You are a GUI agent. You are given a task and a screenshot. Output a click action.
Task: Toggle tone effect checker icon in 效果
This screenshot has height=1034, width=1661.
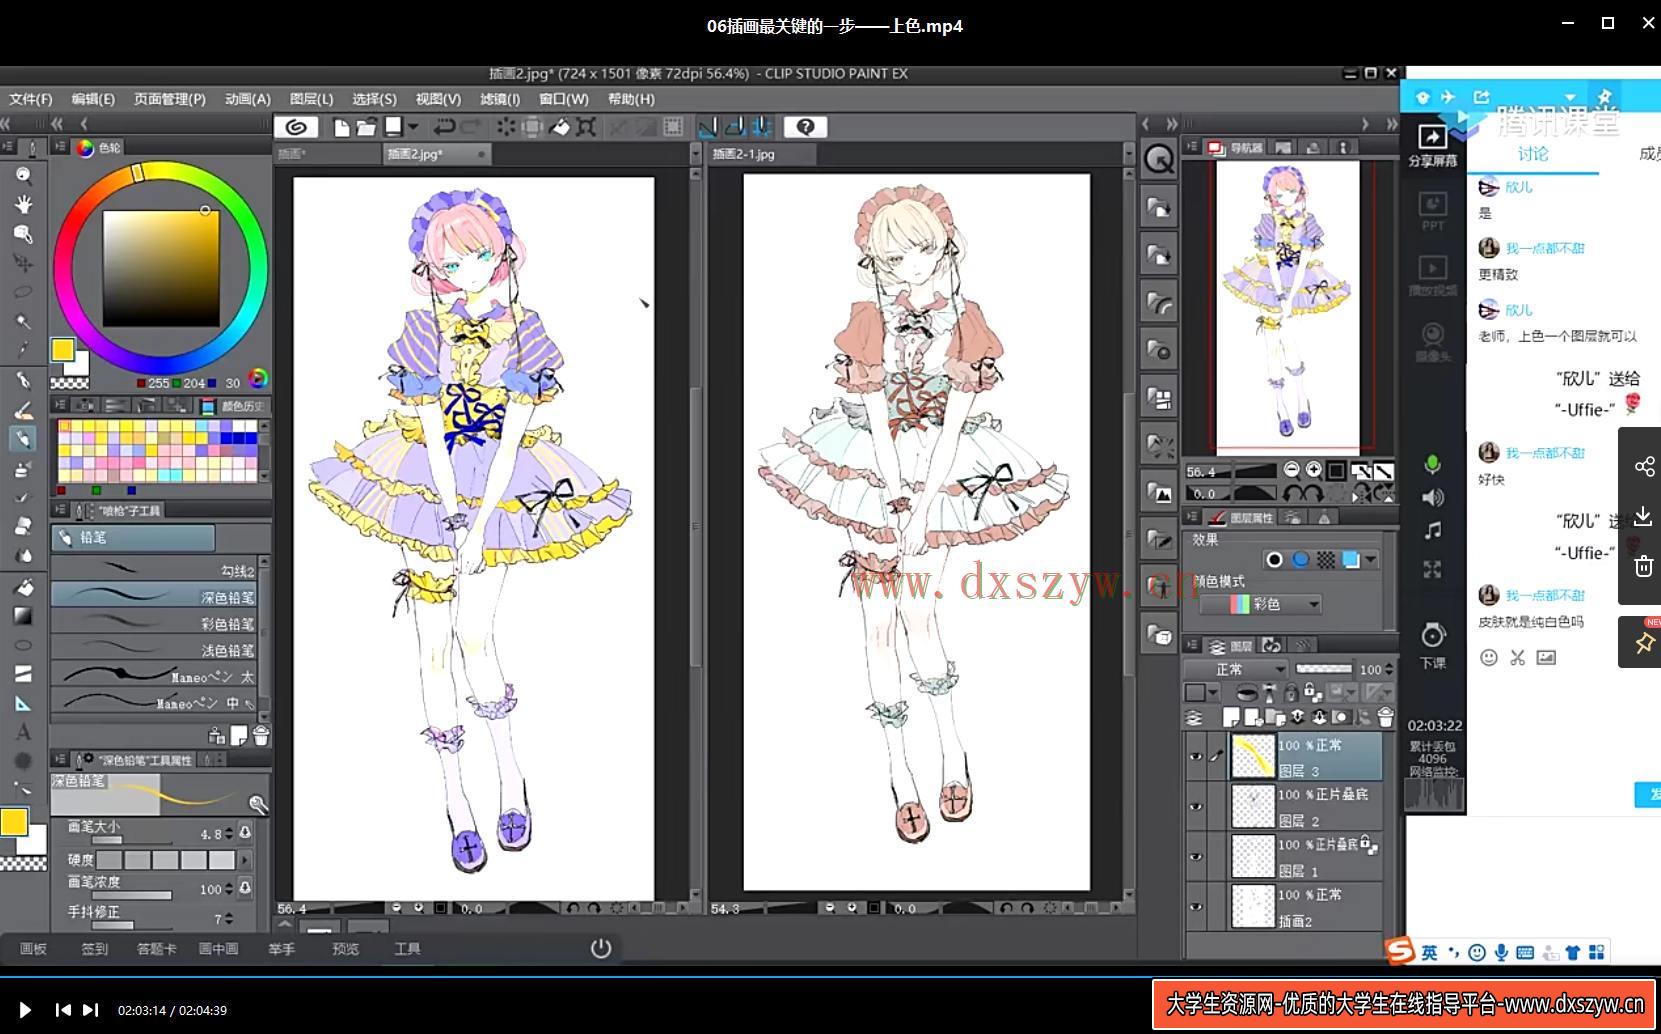(1326, 560)
